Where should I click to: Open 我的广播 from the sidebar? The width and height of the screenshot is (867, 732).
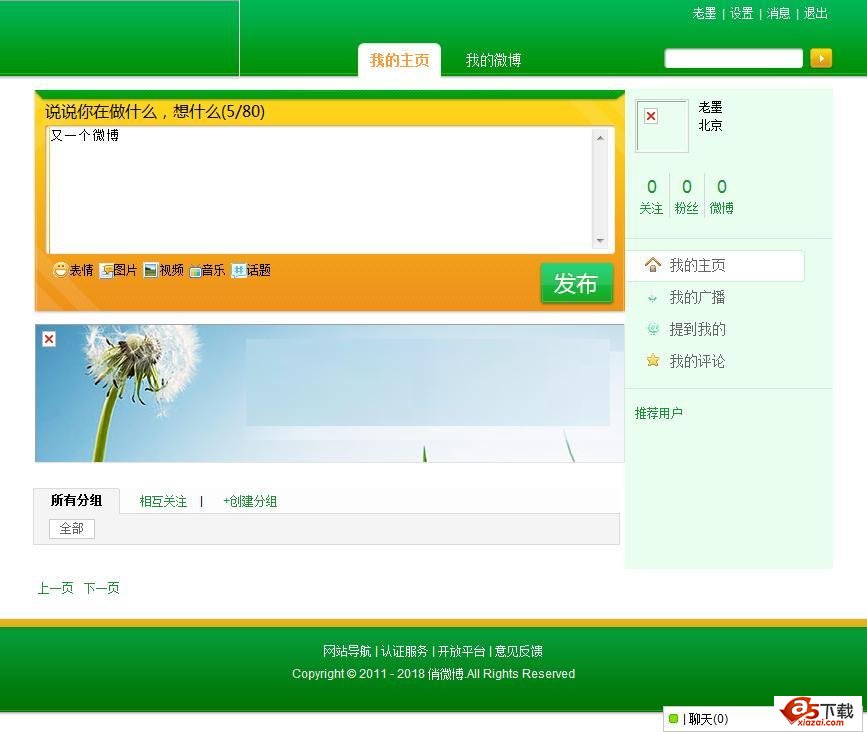(x=697, y=298)
